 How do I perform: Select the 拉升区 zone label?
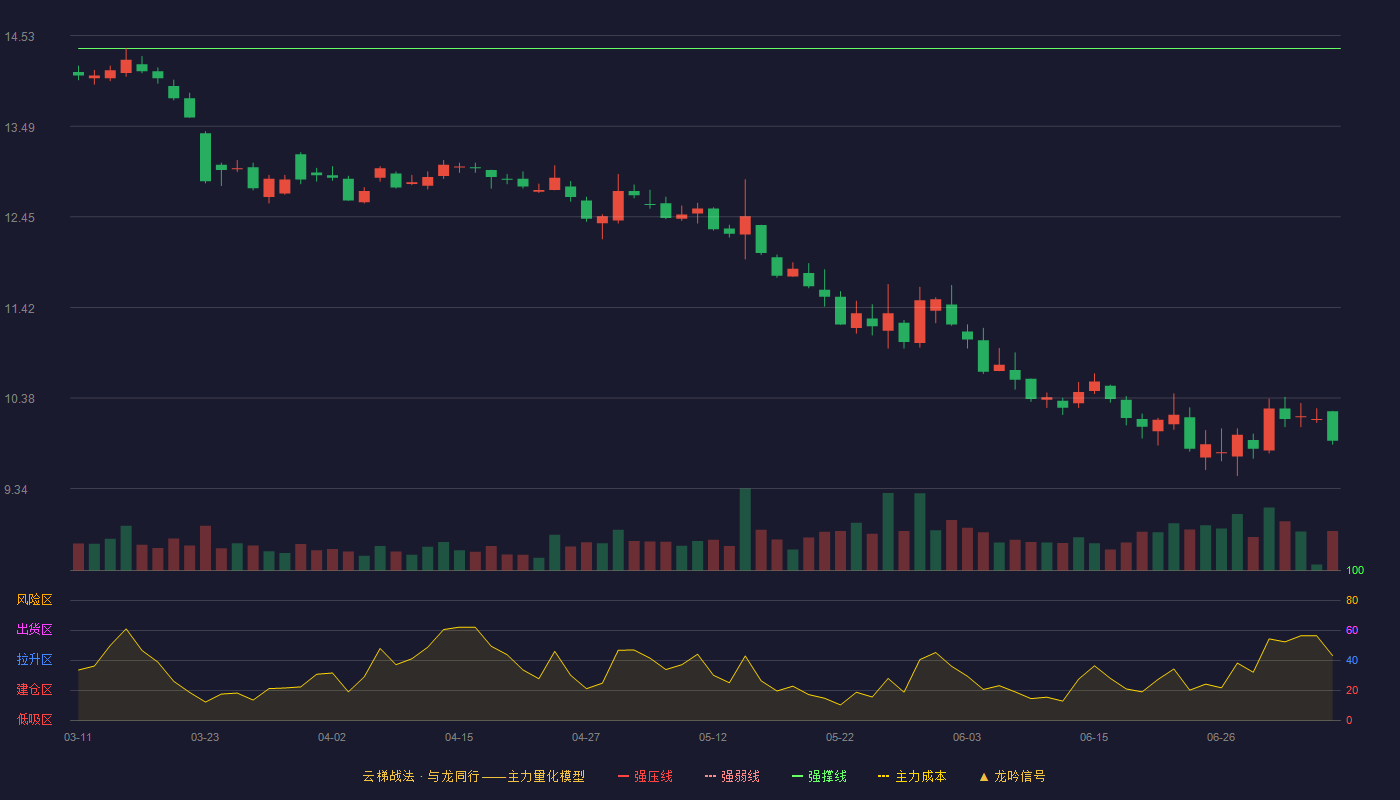(x=34, y=660)
